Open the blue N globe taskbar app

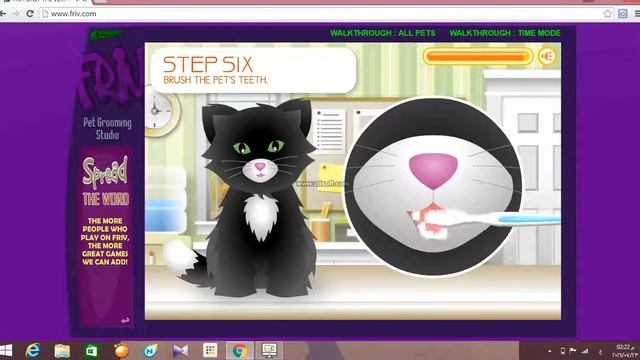(151, 351)
